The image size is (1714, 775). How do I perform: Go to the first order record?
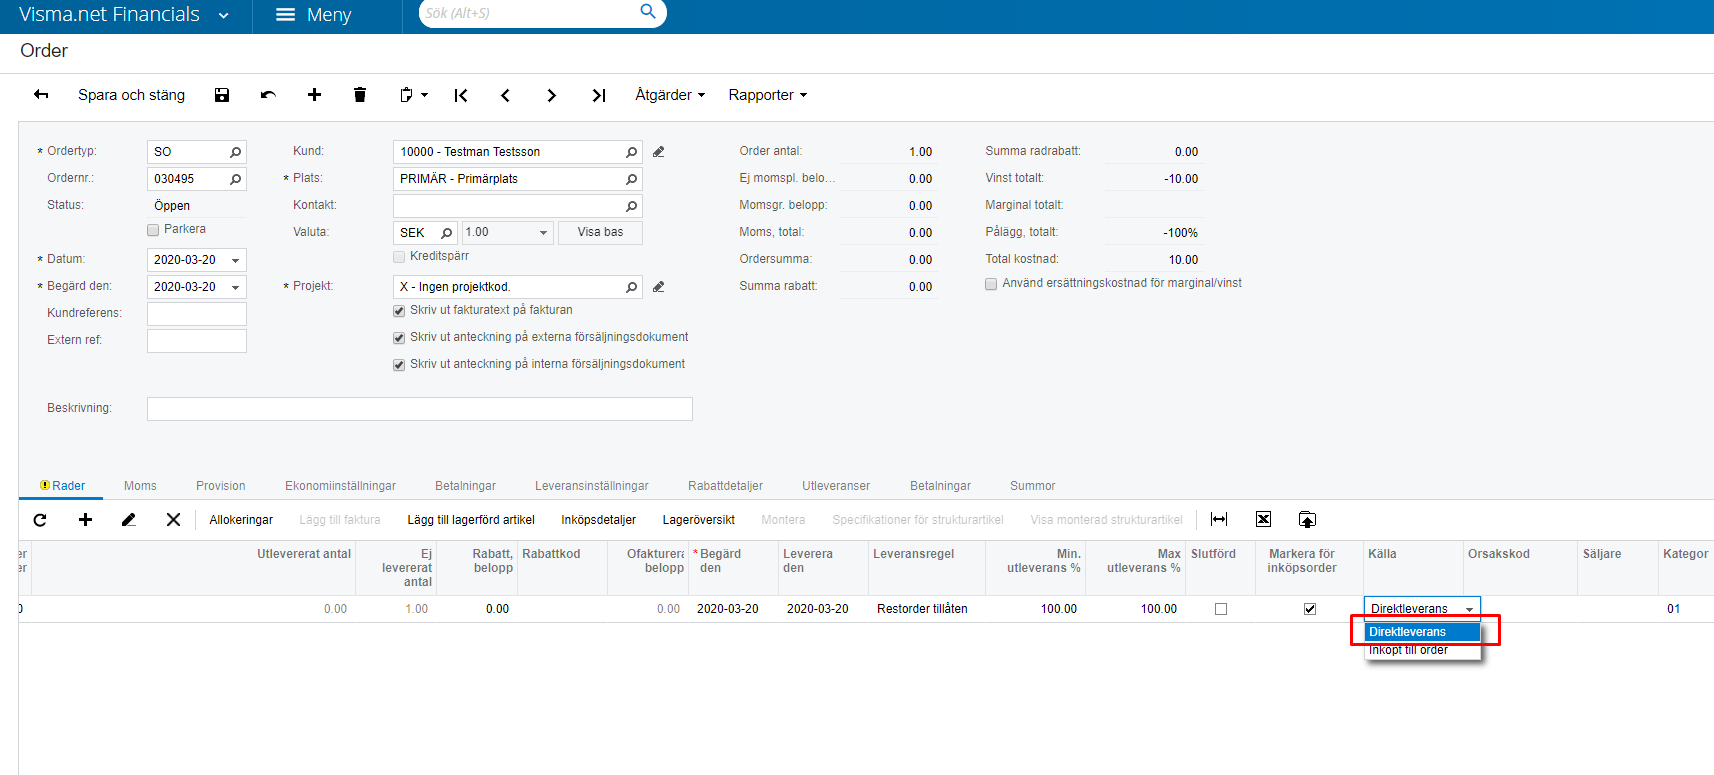coord(461,95)
